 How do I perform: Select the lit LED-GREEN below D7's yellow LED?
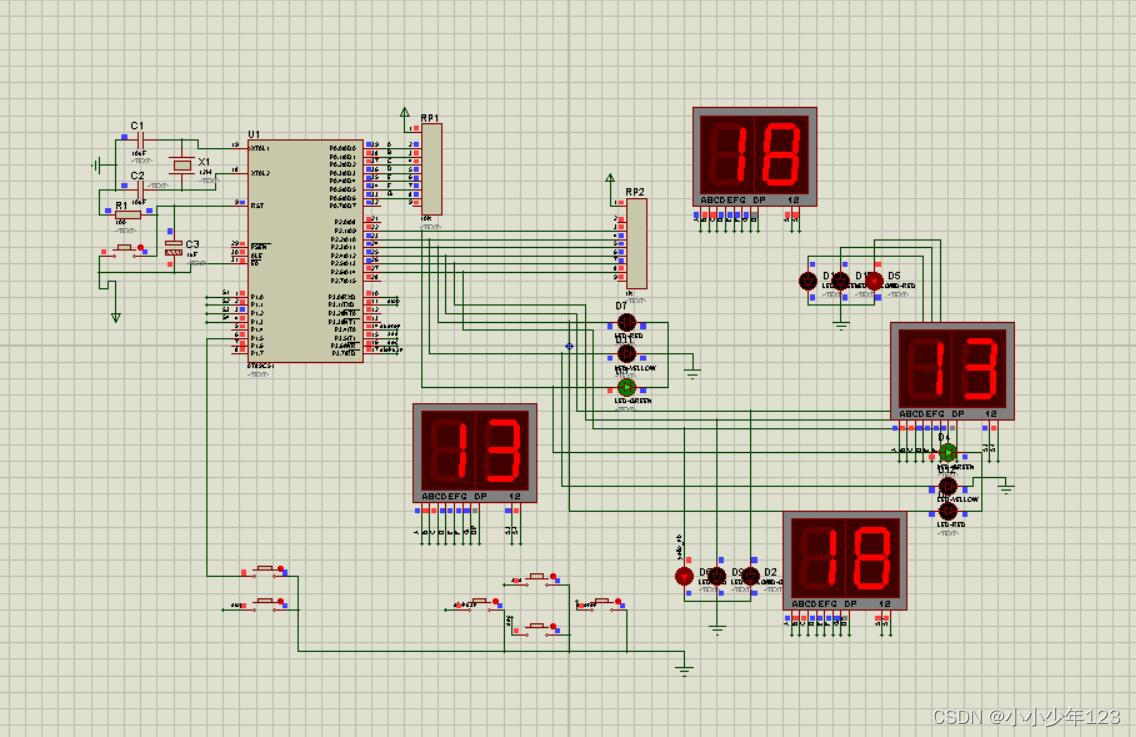pyautogui.click(x=627, y=388)
